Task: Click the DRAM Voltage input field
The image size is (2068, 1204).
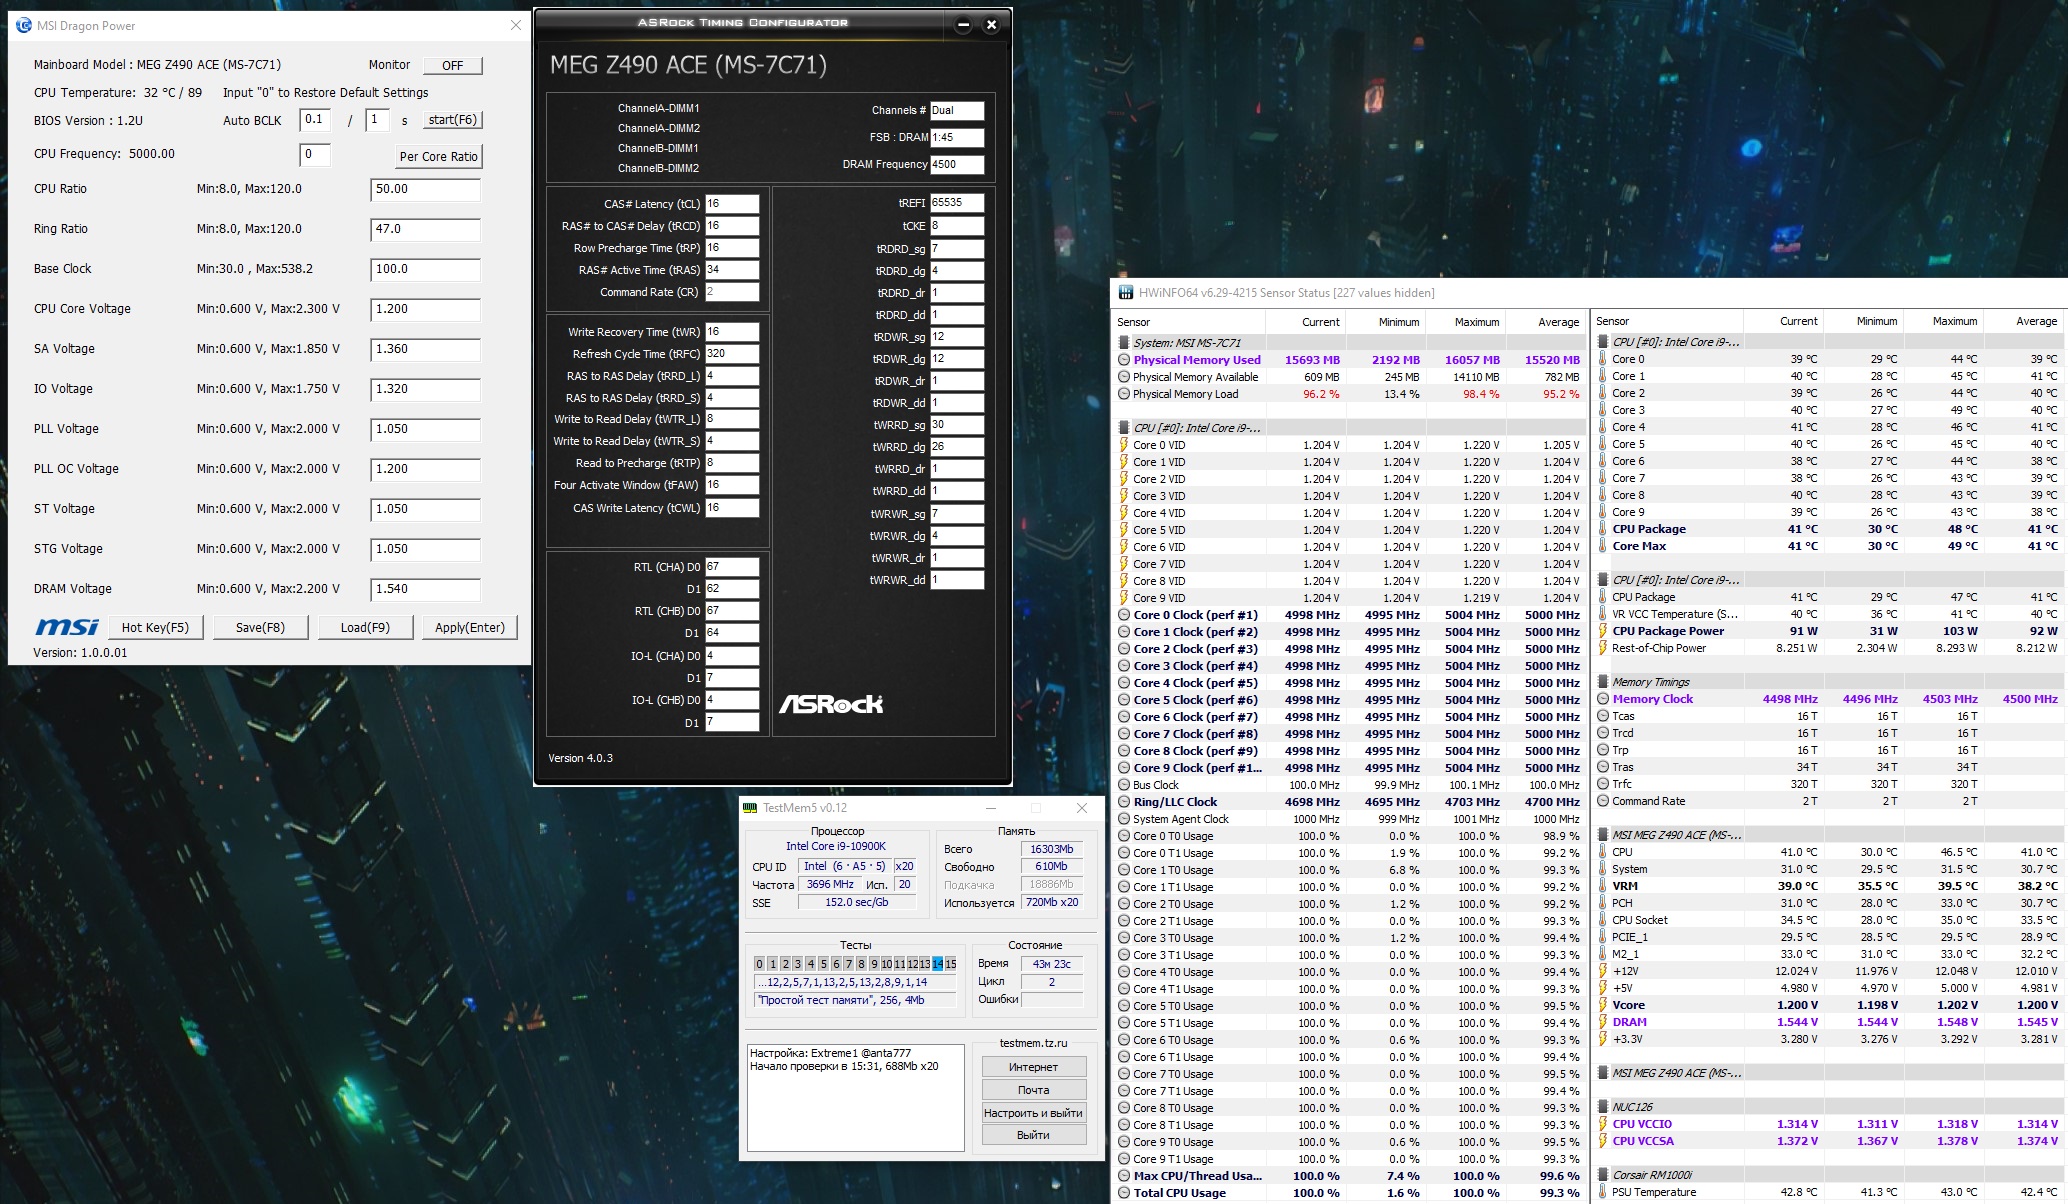Action: click(425, 589)
